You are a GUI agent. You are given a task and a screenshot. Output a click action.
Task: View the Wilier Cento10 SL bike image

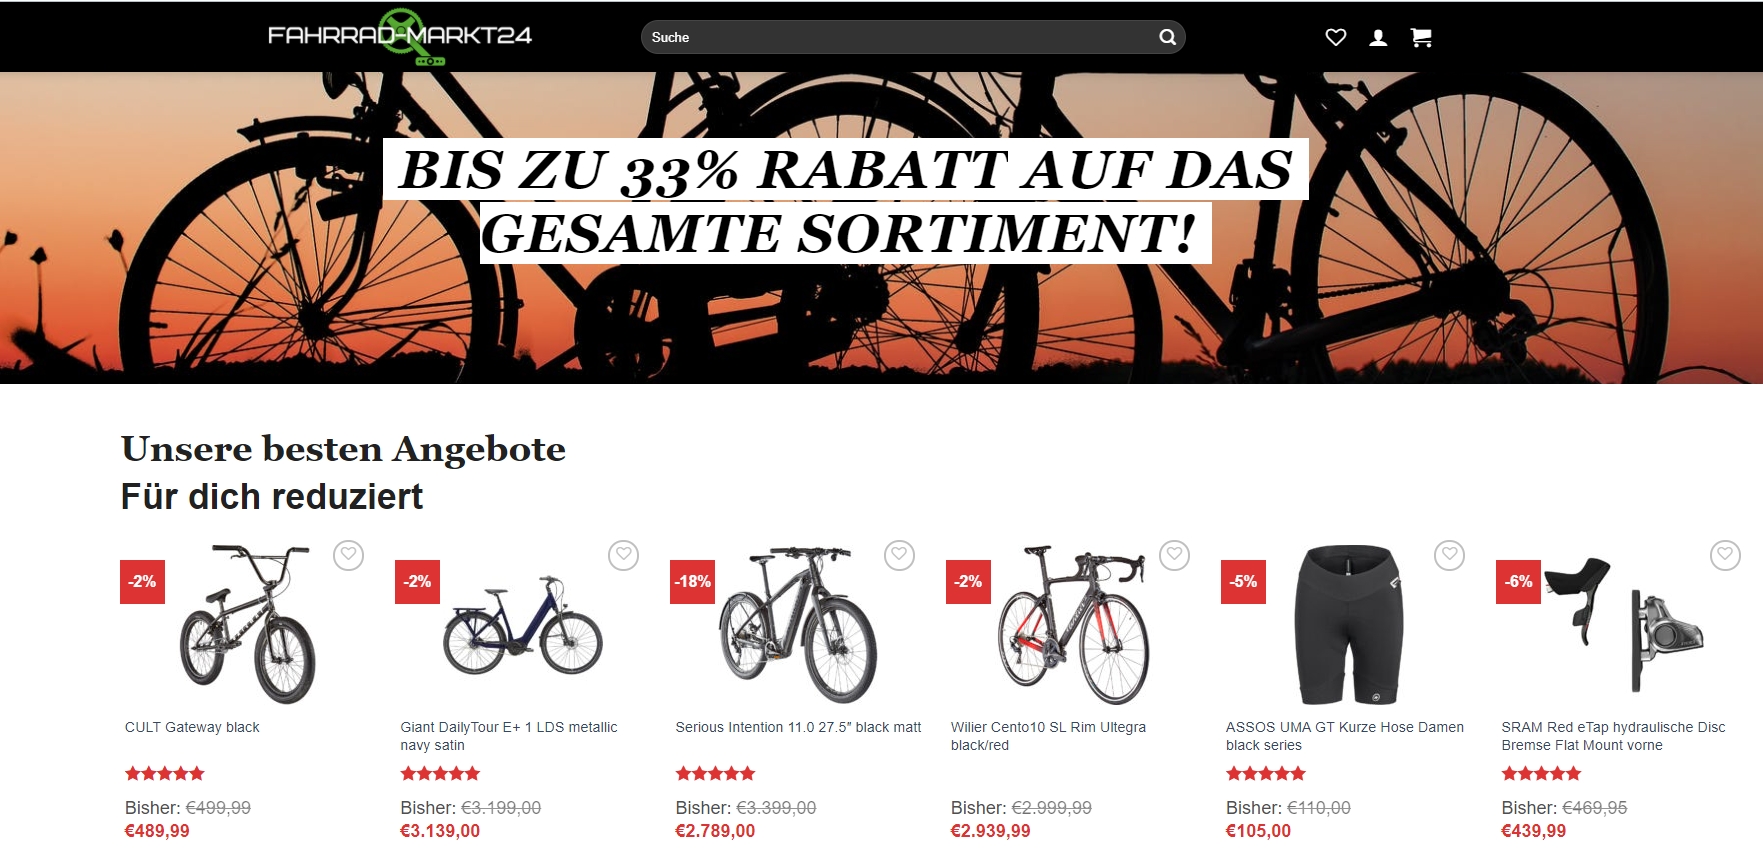pos(1073,624)
